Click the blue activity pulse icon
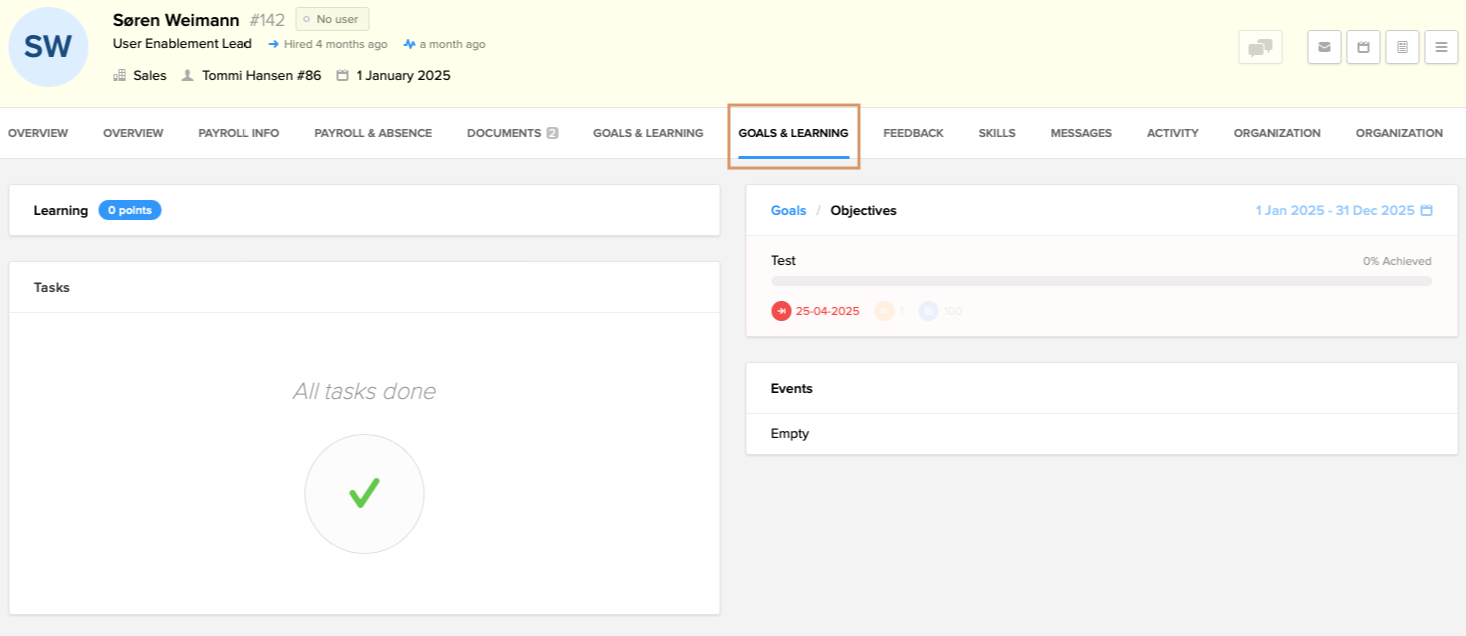1466x636 pixels. (409, 45)
